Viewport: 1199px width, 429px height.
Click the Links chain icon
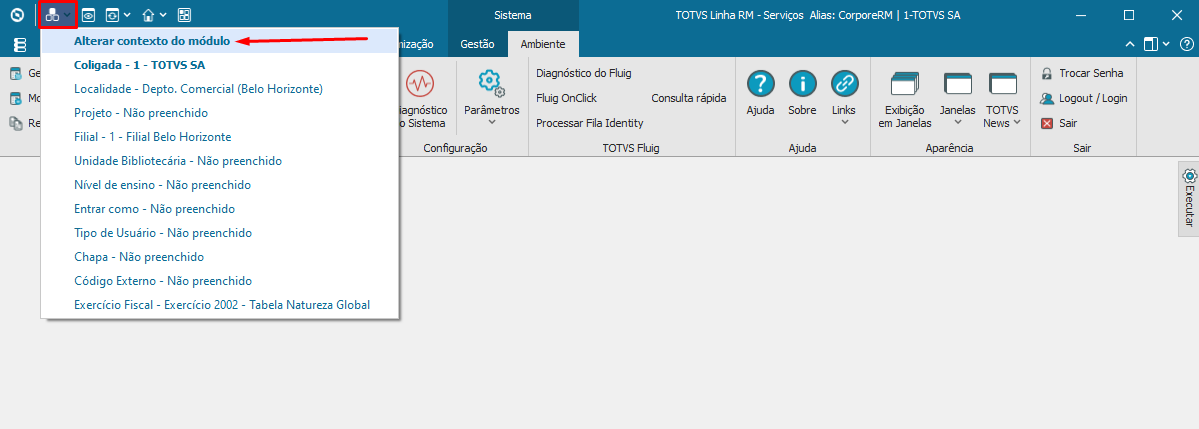click(x=844, y=83)
